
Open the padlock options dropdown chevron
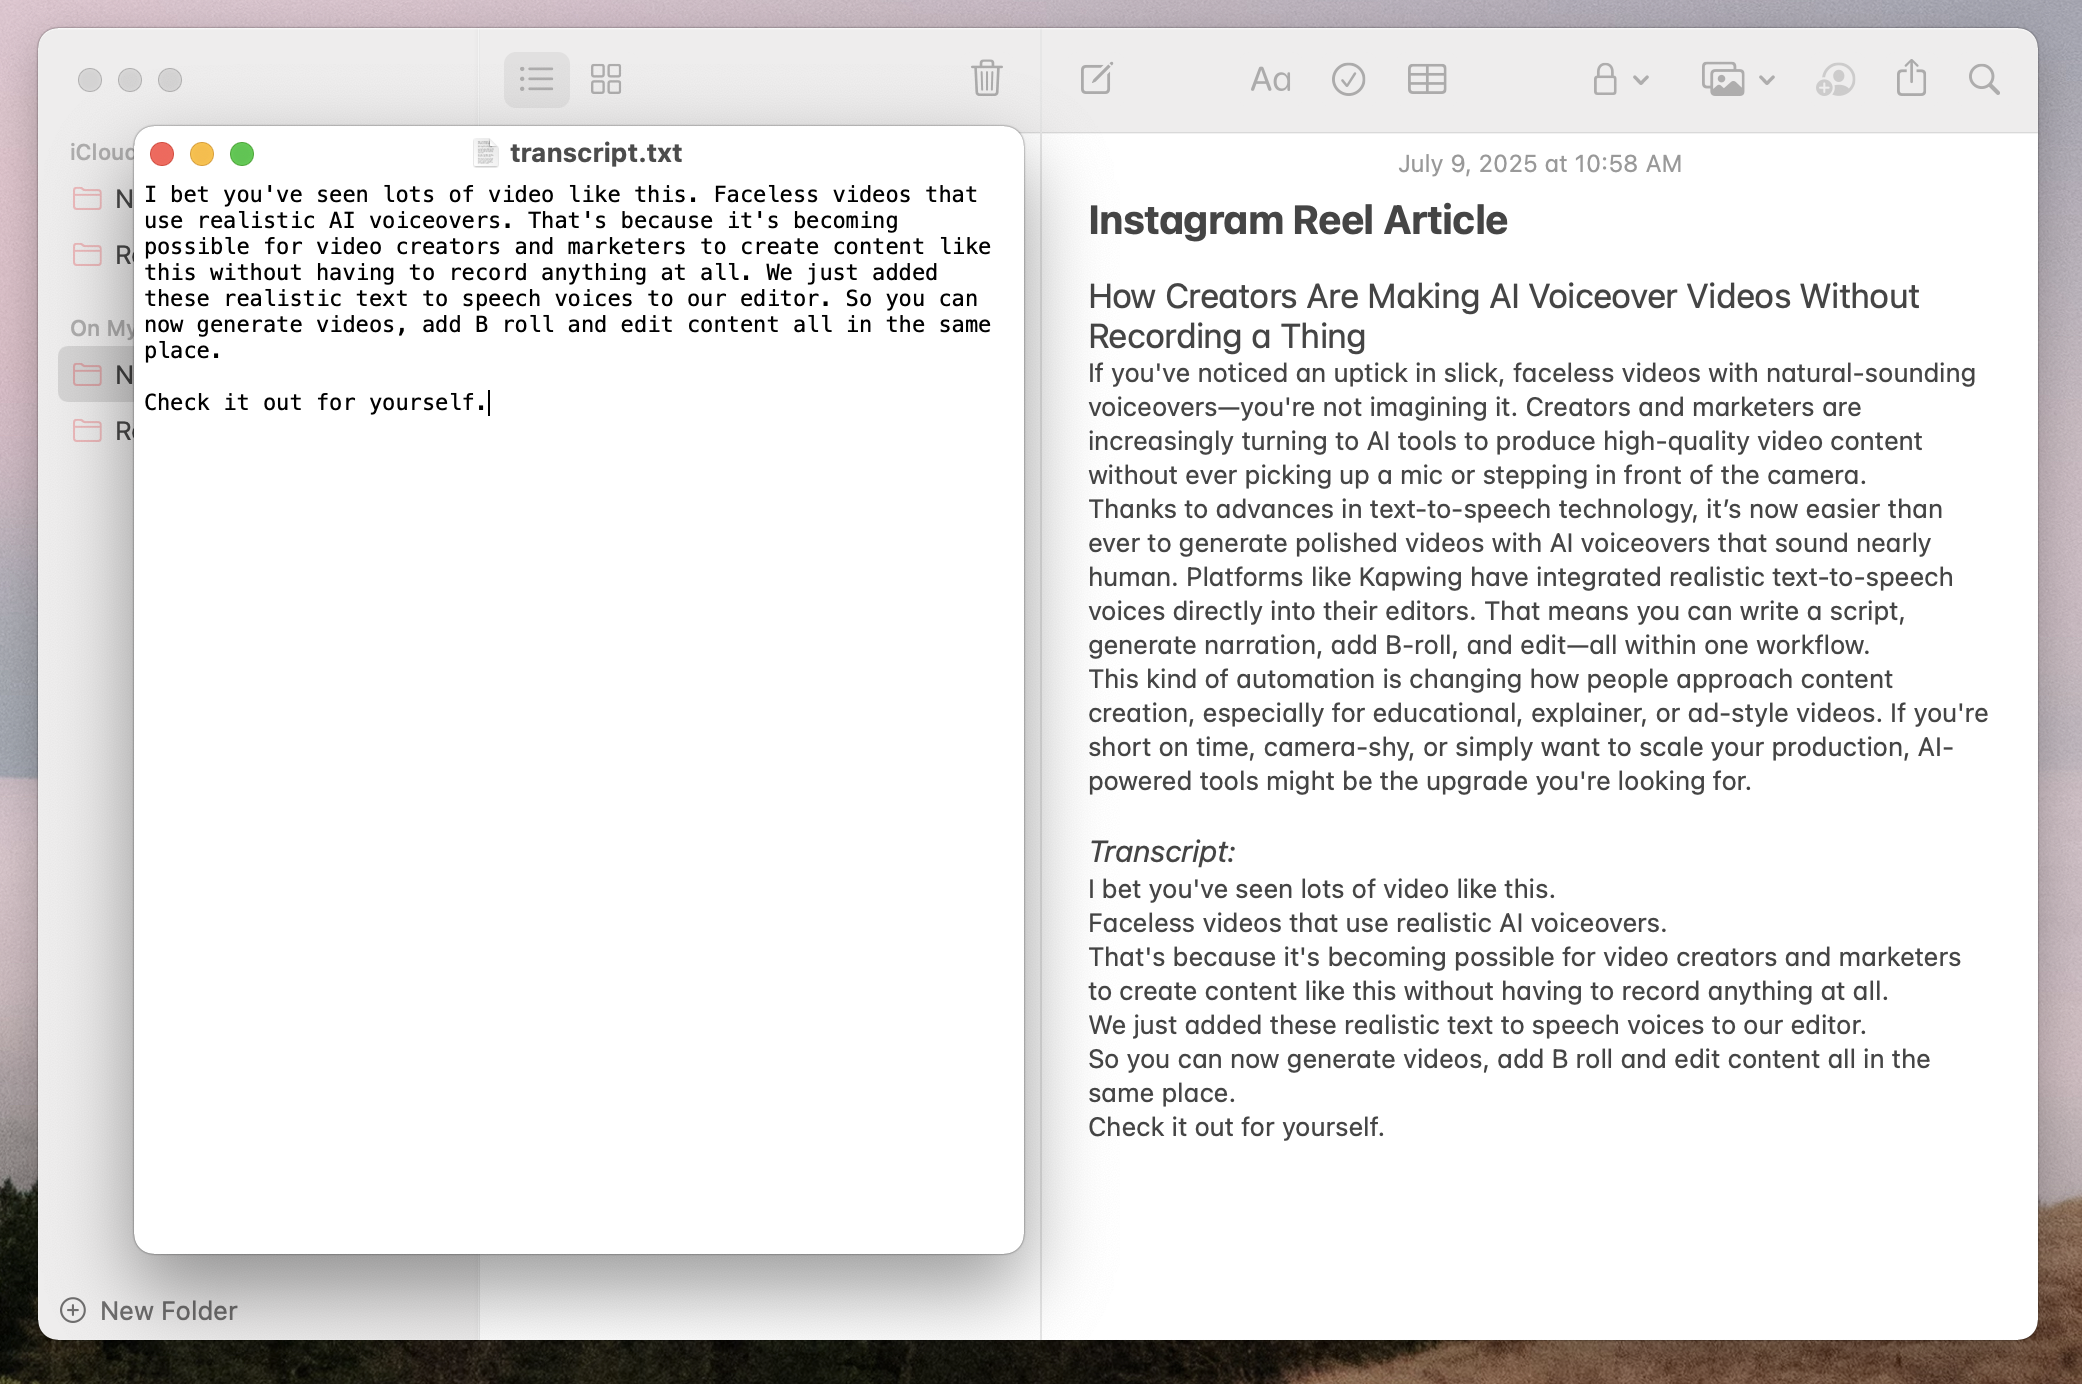tap(1640, 79)
